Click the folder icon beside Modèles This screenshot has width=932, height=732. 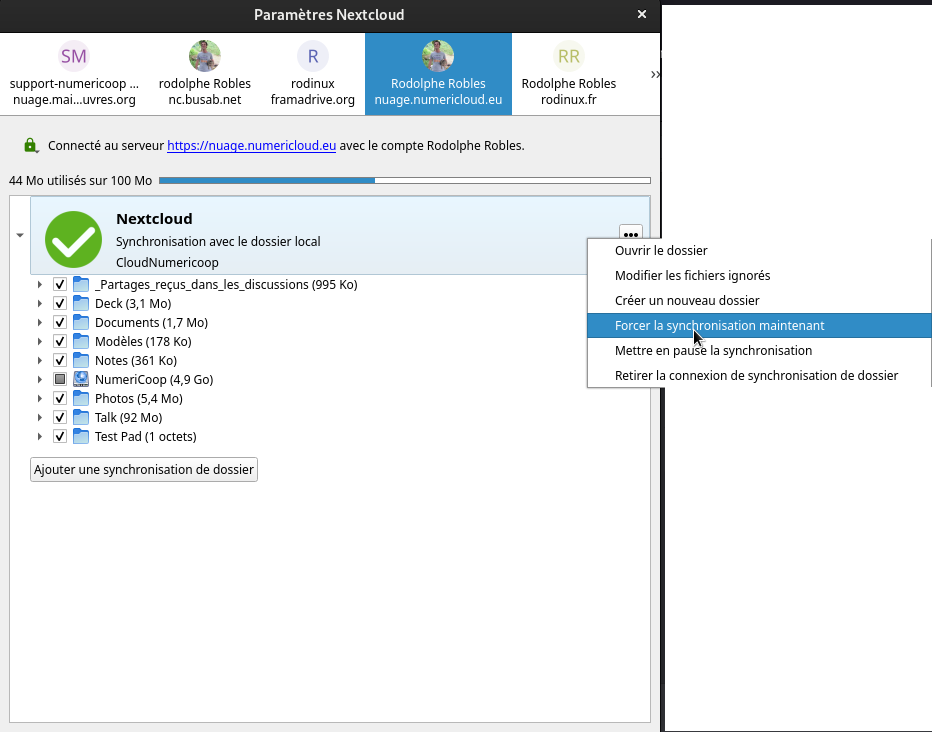(x=81, y=342)
